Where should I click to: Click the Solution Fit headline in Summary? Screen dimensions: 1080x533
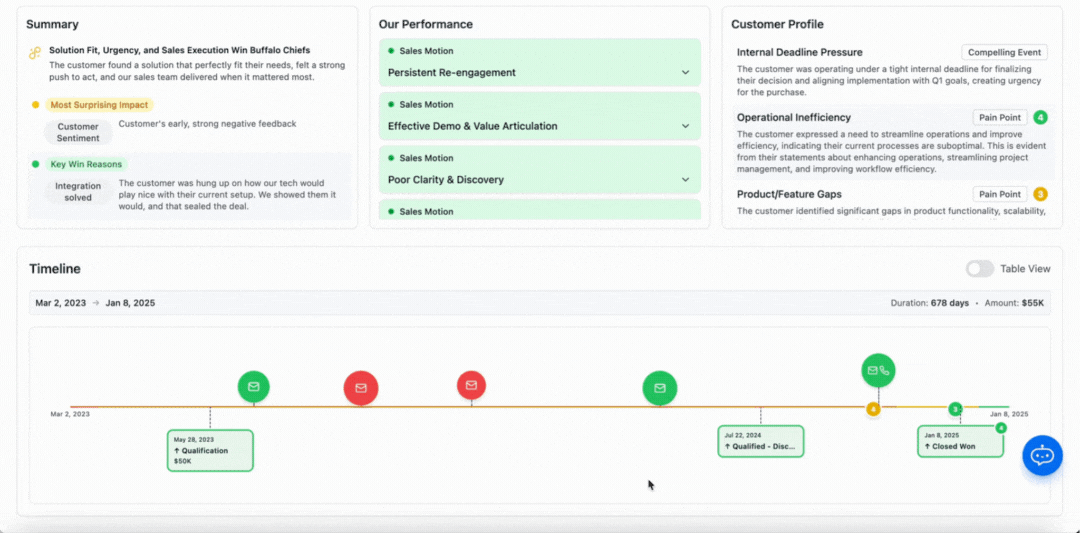(180, 50)
